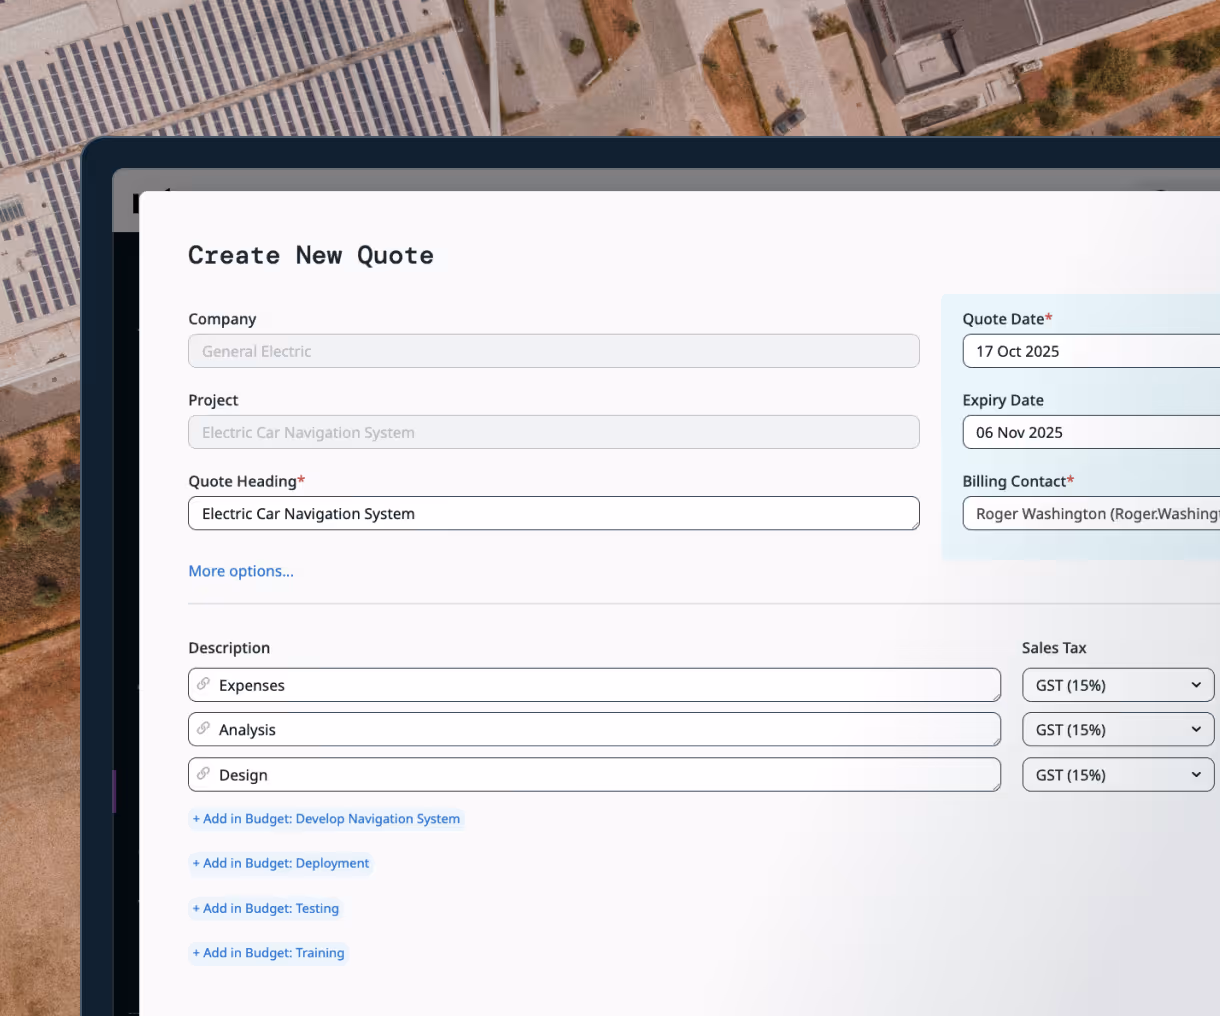The height and width of the screenshot is (1016, 1220).
Task: Open the Quote Date field
Action: [x=1091, y=351]
